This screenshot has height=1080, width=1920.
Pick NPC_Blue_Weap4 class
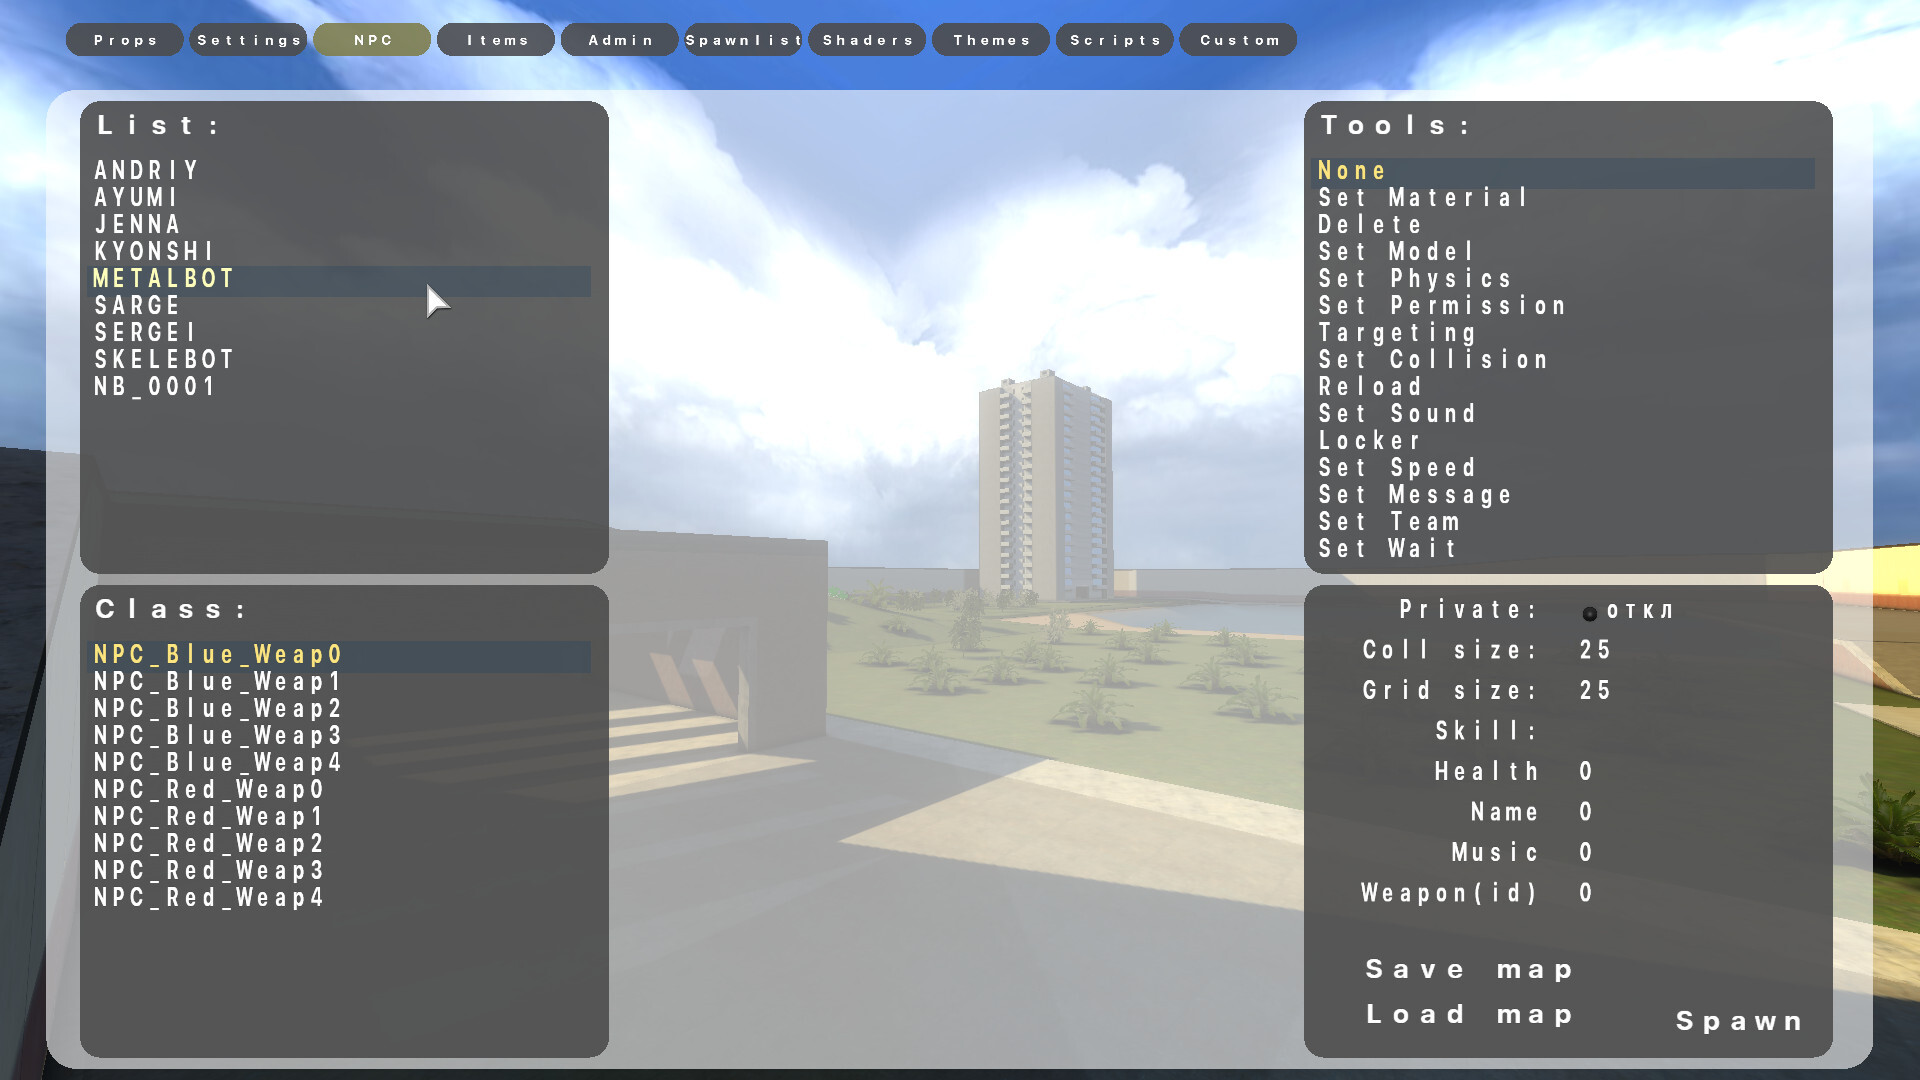pos(218,762)
